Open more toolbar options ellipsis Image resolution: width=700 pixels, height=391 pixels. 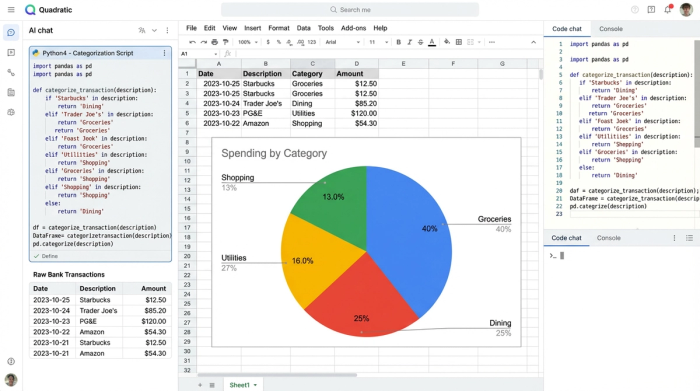[x=492, y=42]
